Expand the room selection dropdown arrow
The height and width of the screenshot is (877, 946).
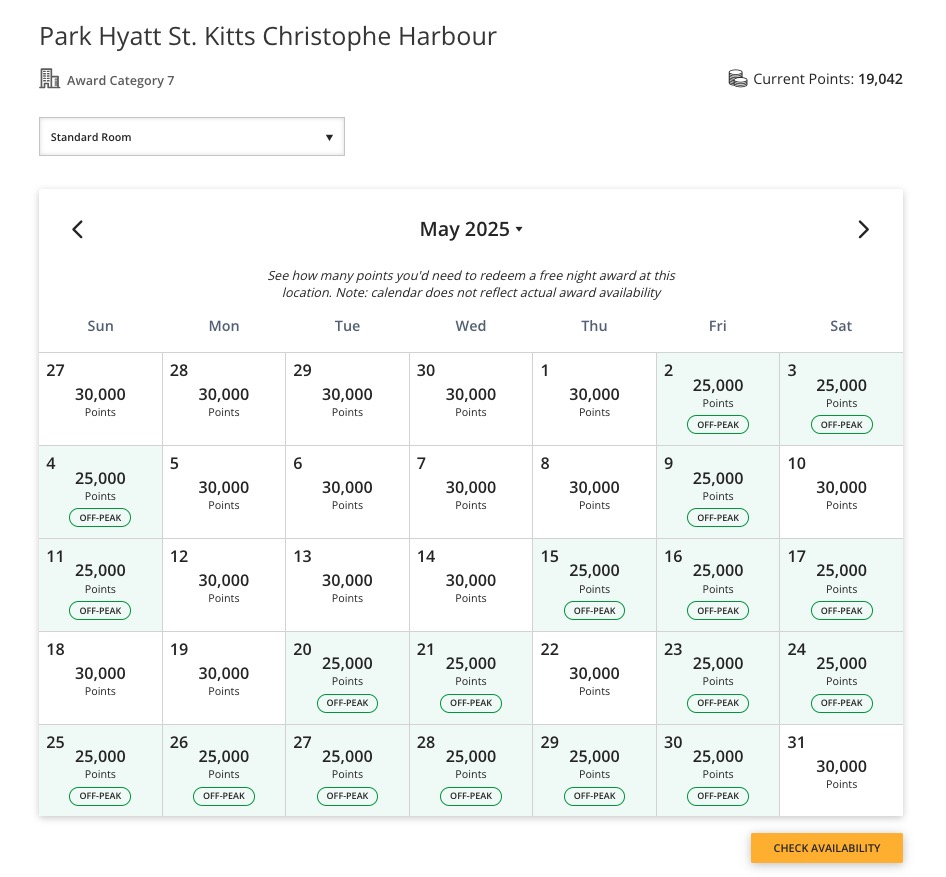pyautogui.click(x=329, y=137)
